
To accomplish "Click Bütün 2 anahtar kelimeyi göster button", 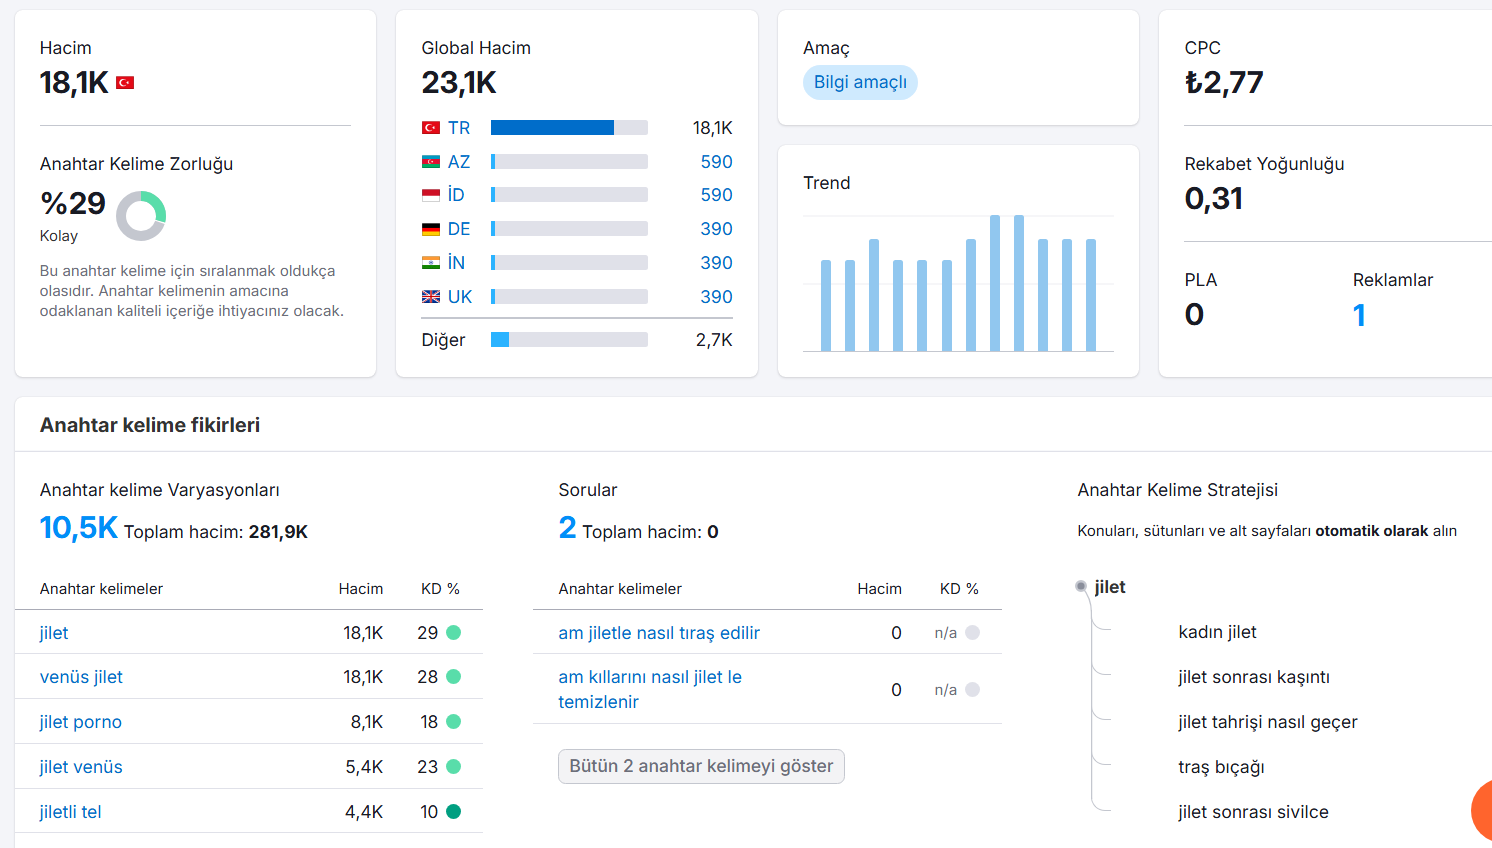I will pyautogui.click(x=701, y=766).
